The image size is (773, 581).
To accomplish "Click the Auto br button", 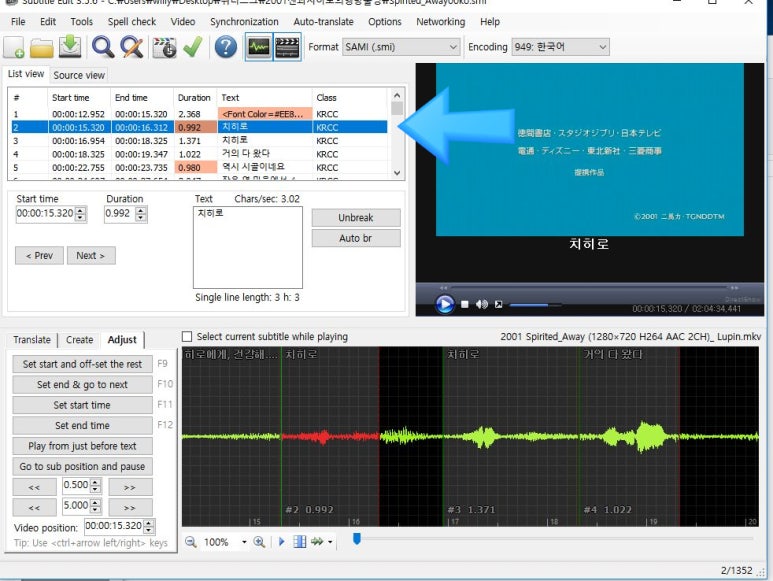I will pos(356,238).
